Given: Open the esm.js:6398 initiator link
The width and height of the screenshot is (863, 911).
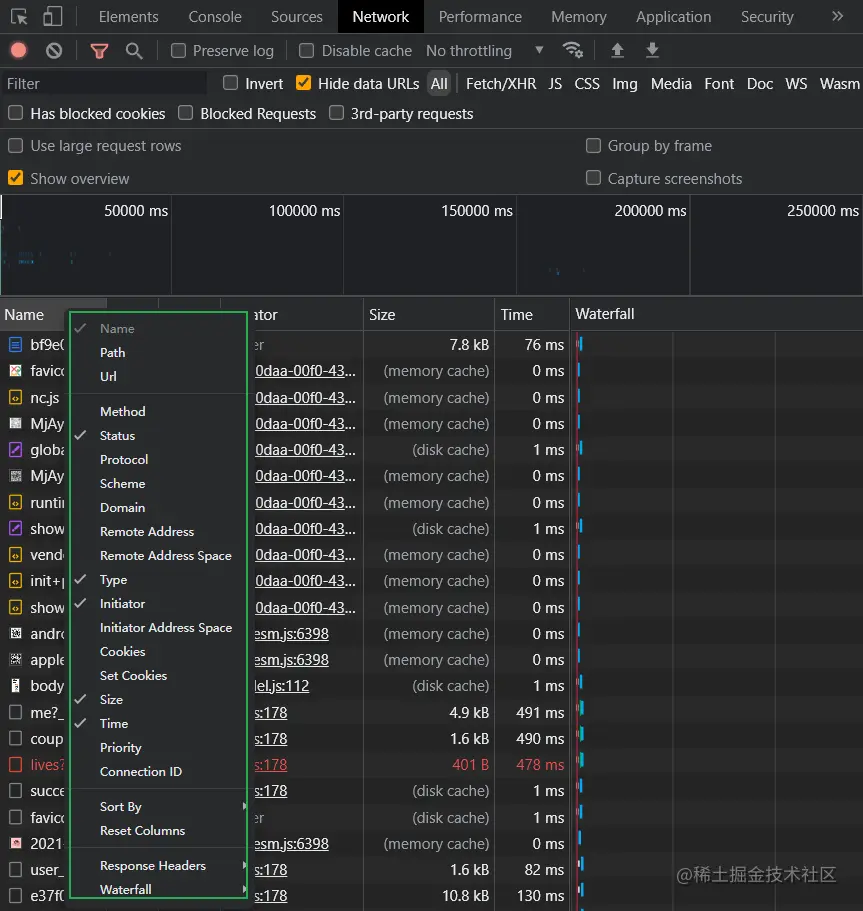Looking at the screenshot, I should [292, 634].
